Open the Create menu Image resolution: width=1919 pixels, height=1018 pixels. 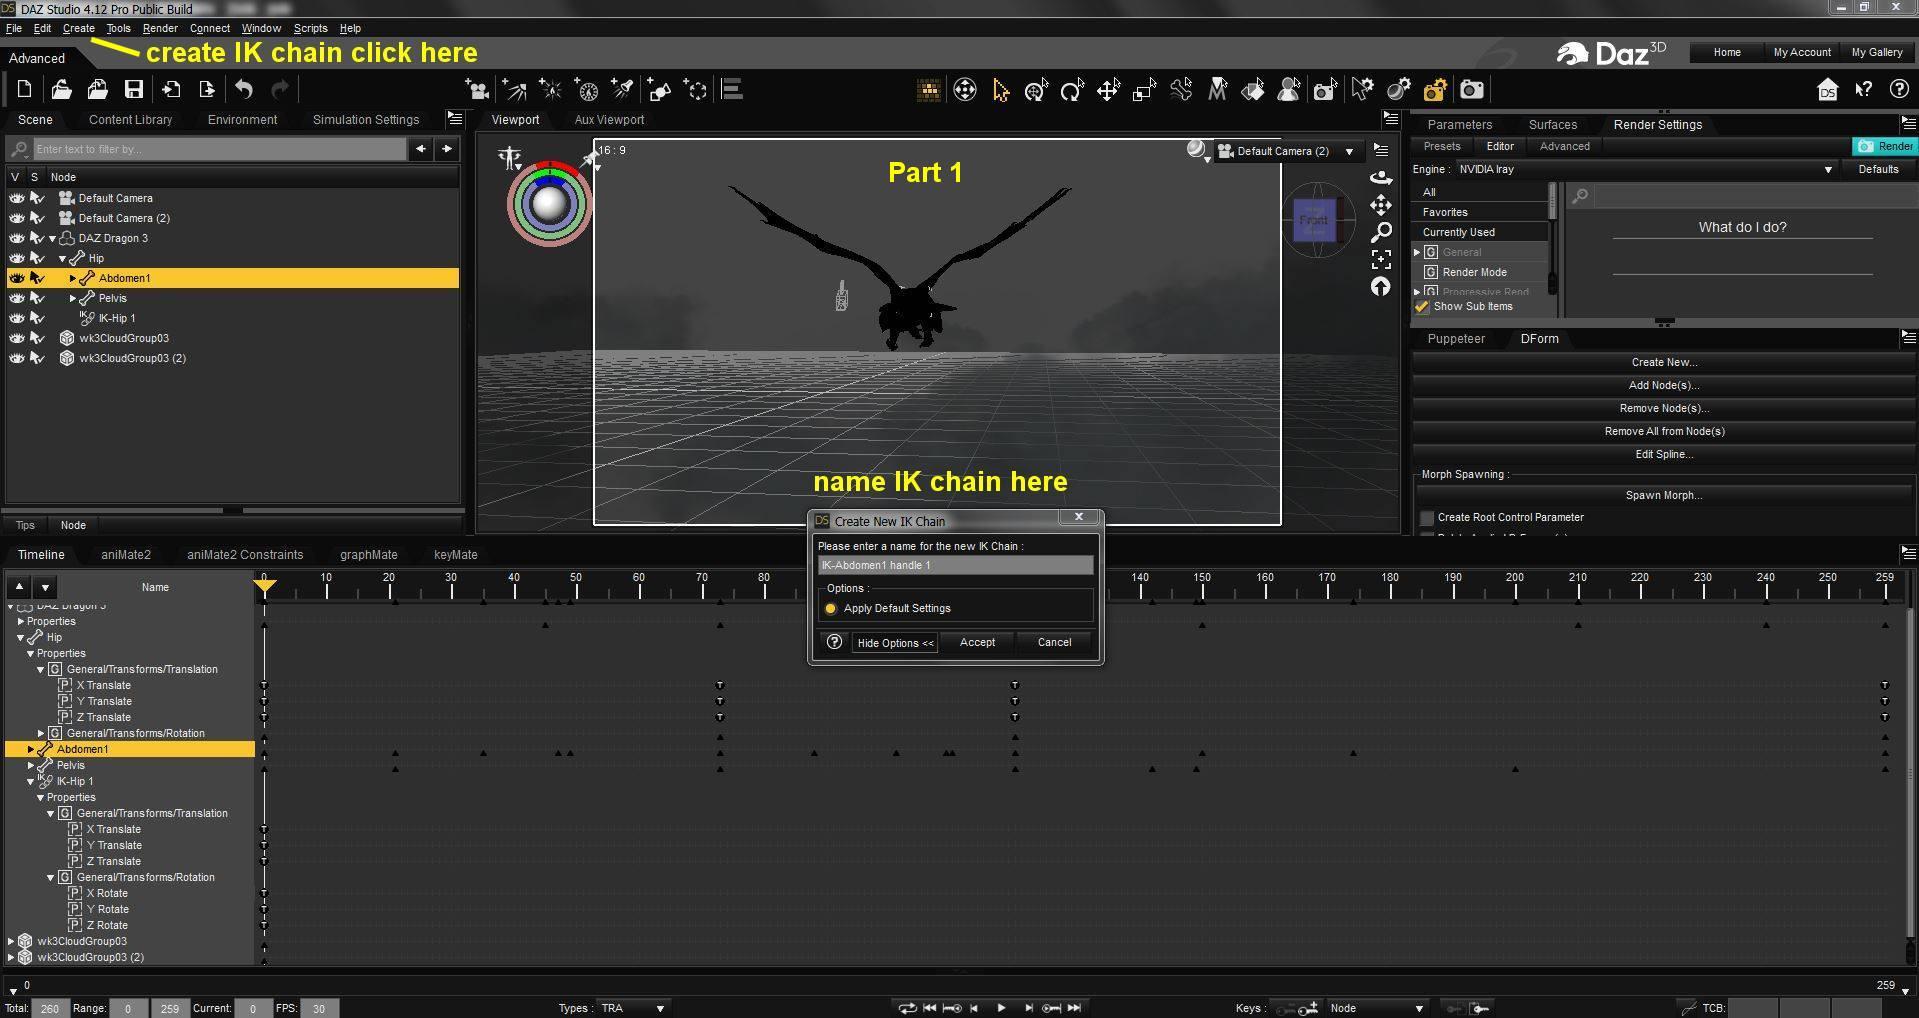click(79, 28)
